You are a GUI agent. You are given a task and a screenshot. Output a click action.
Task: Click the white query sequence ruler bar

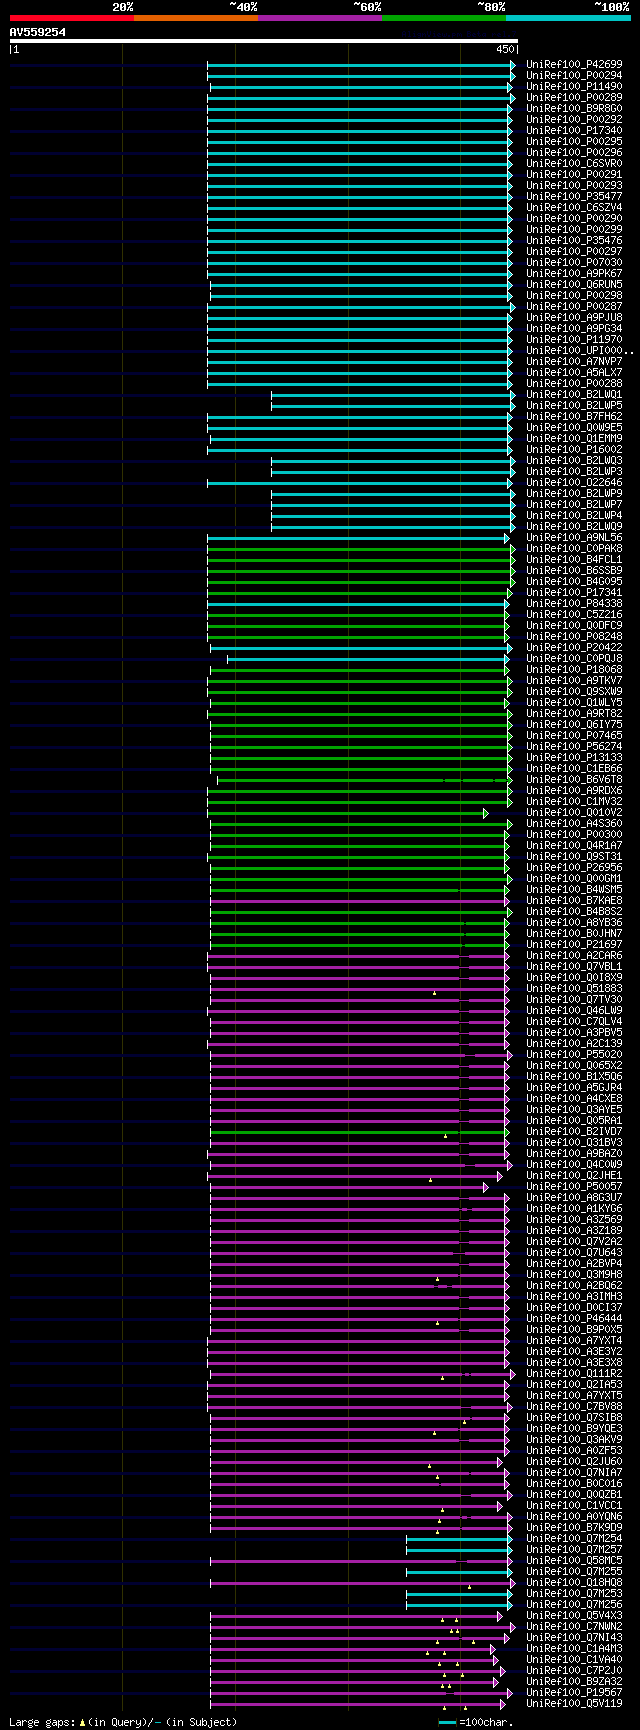pos(263,41)
